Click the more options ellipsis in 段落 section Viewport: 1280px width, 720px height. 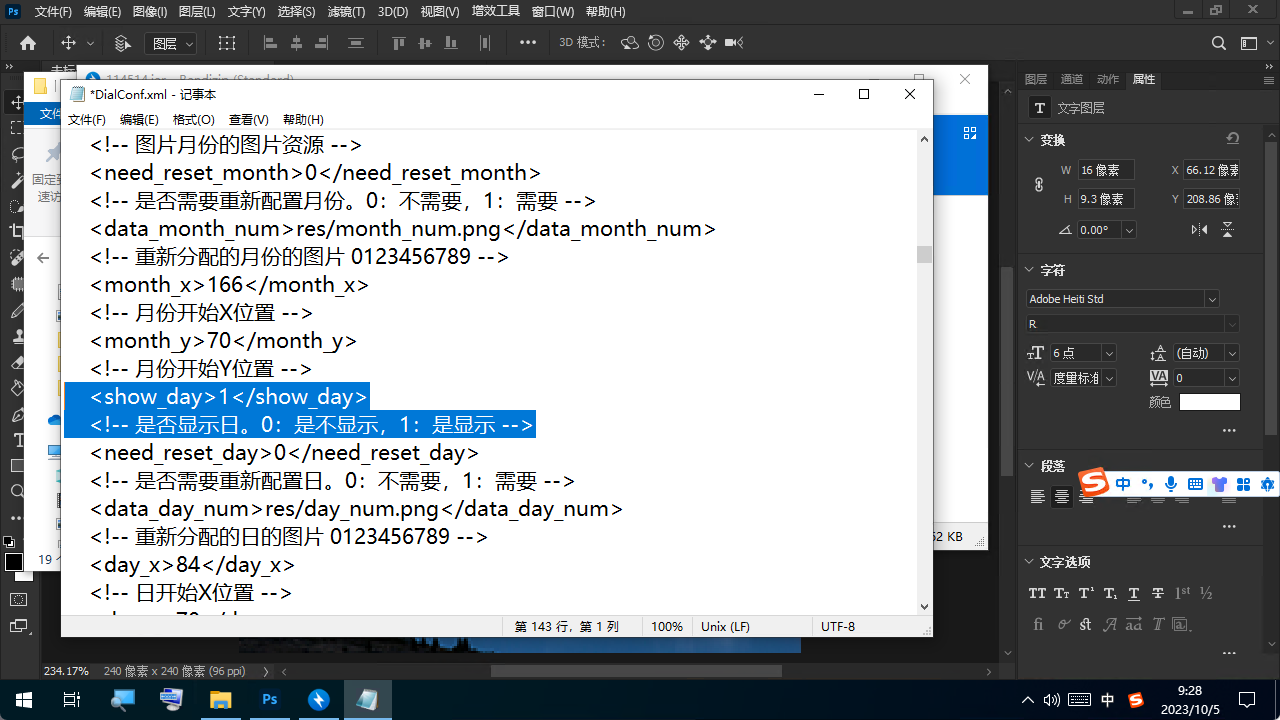coord(1229,525)
